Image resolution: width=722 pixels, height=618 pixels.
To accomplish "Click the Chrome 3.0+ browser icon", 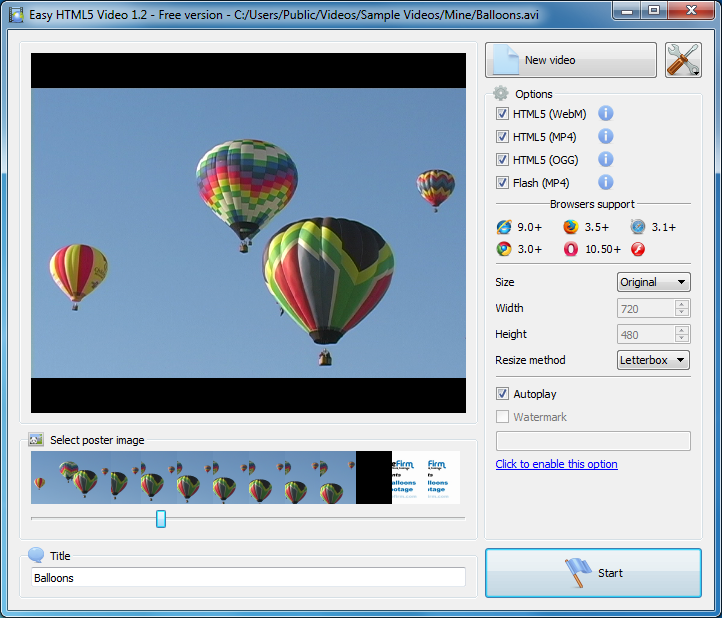I will (504, 249).
